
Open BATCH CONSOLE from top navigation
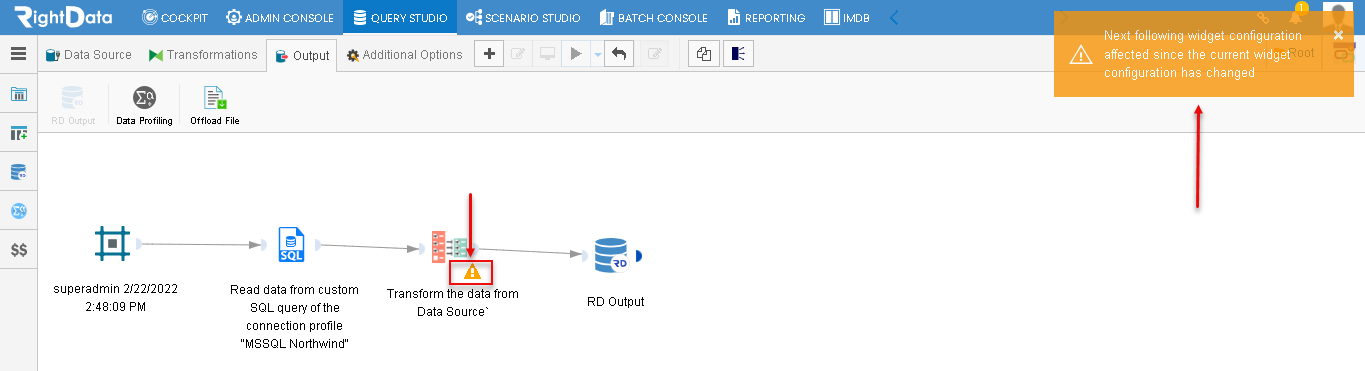pos(654,18)
